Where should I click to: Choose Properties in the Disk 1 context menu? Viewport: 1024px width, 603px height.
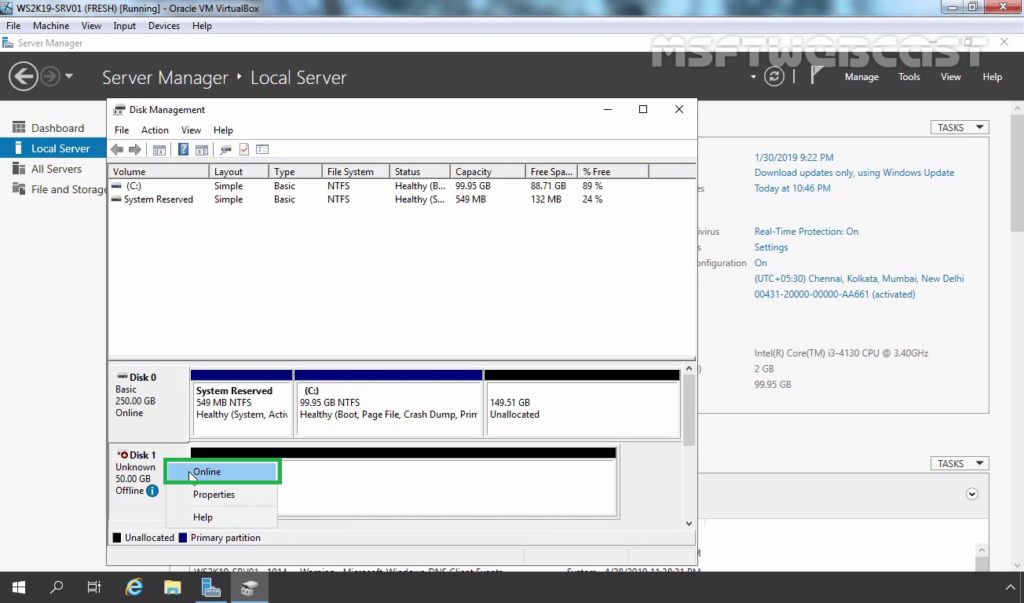tap(222, 495)
